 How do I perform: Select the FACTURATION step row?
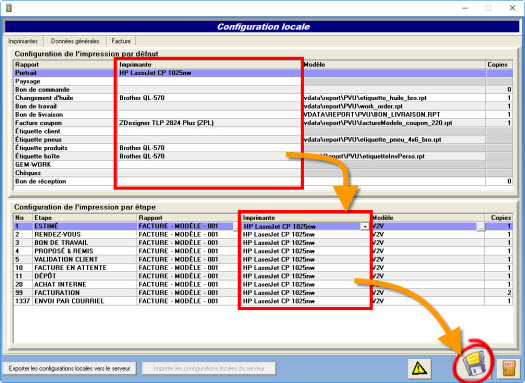tap(263, 293)
